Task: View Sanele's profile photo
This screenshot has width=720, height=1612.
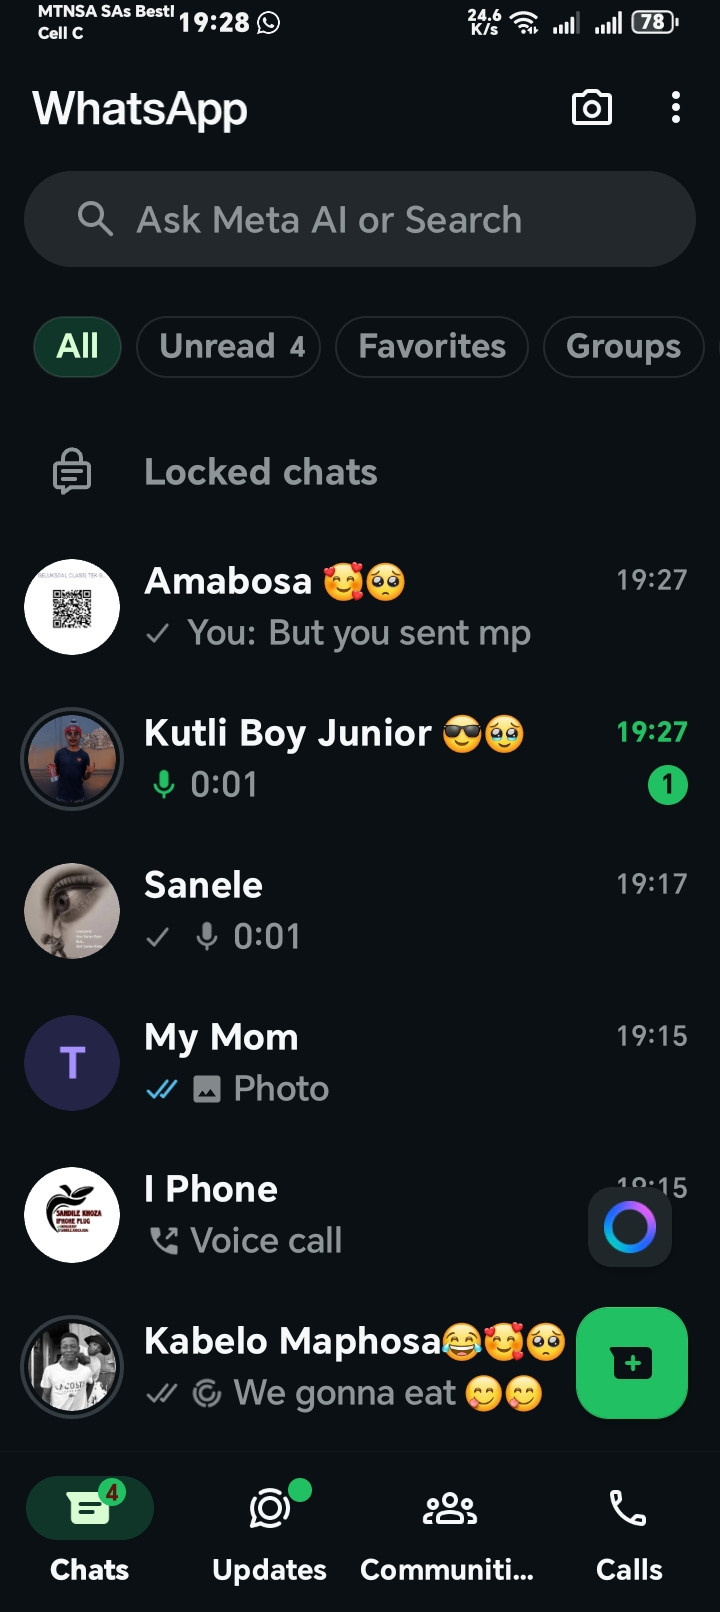Action: point(72,911)
